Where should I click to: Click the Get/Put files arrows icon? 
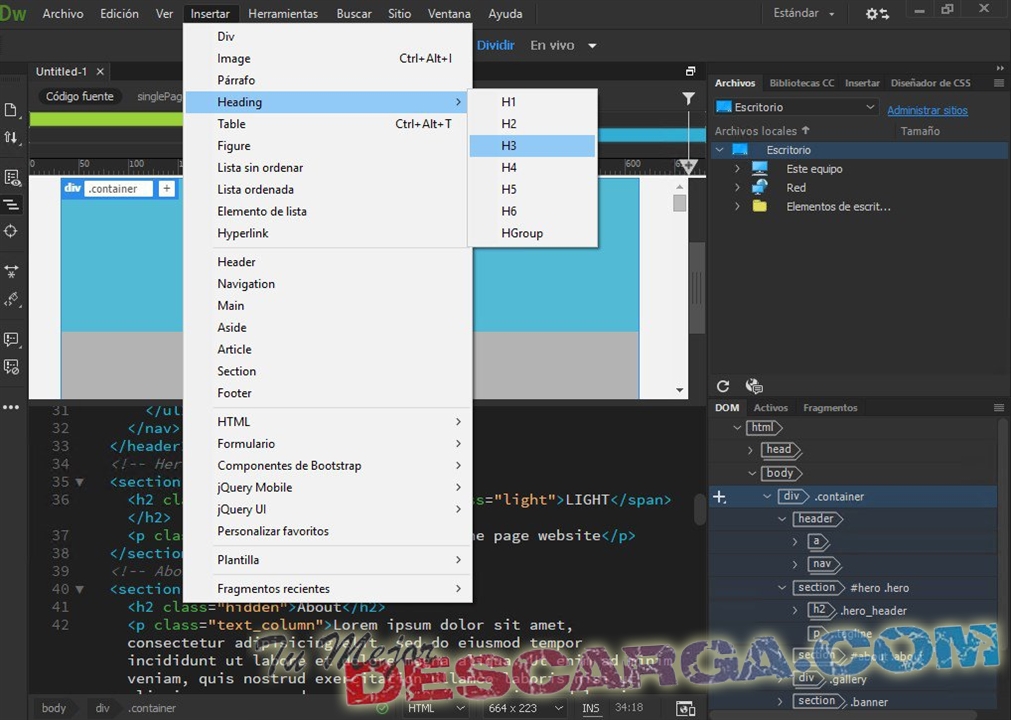click(x=11, y=137)
